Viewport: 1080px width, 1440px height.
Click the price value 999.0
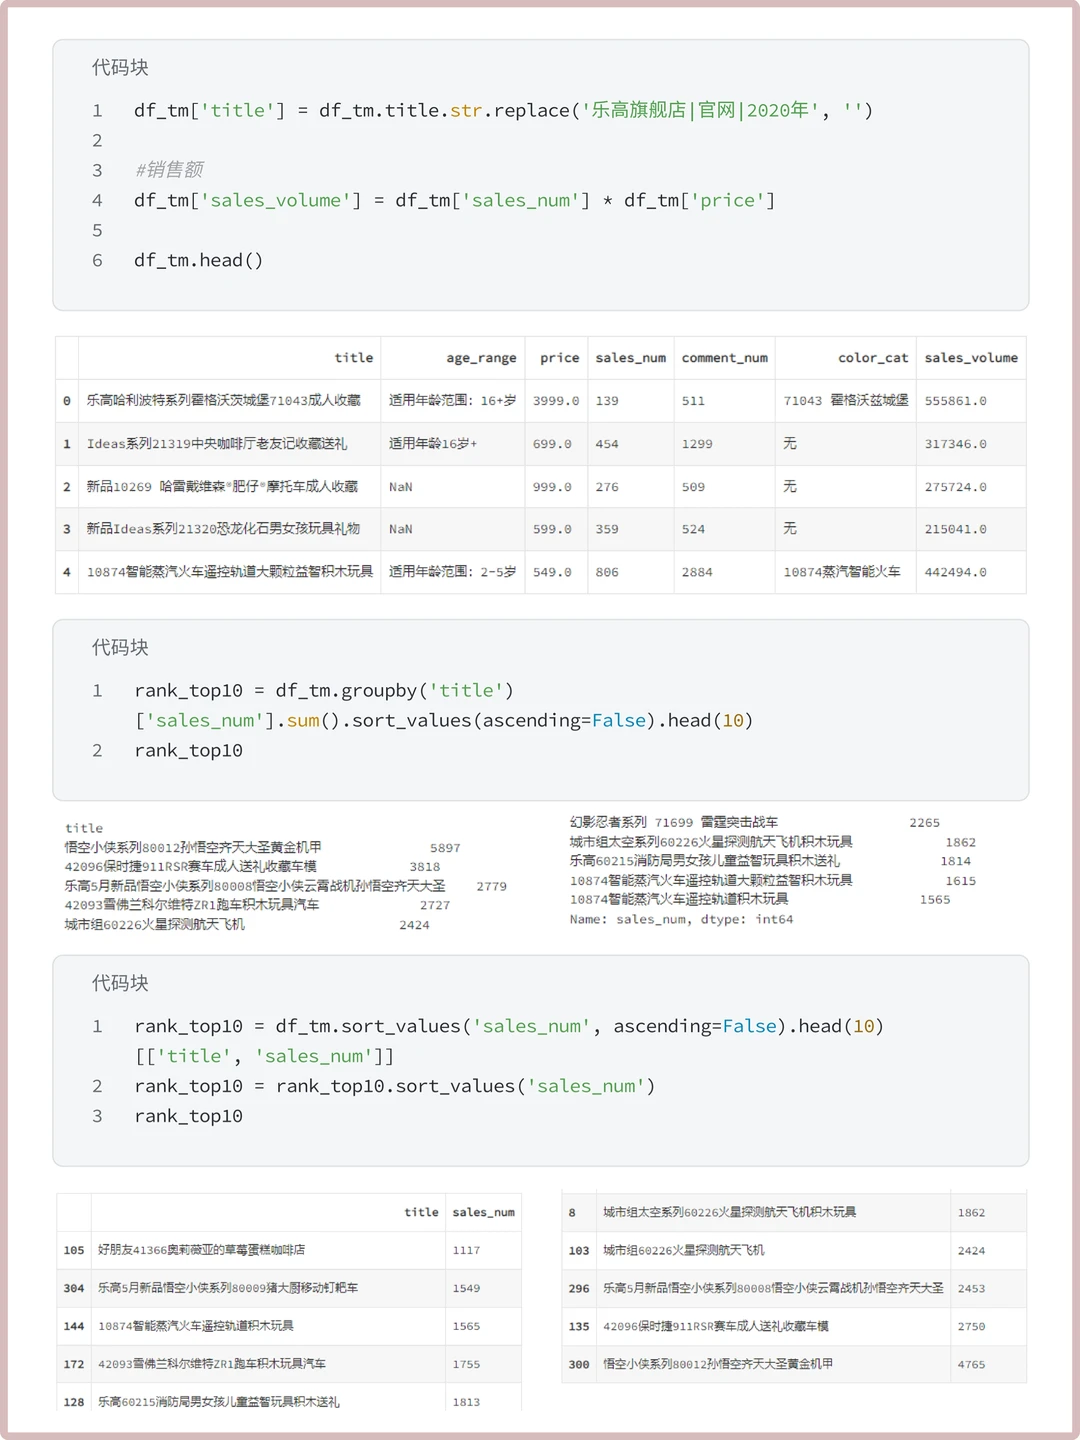coord(552,487)
